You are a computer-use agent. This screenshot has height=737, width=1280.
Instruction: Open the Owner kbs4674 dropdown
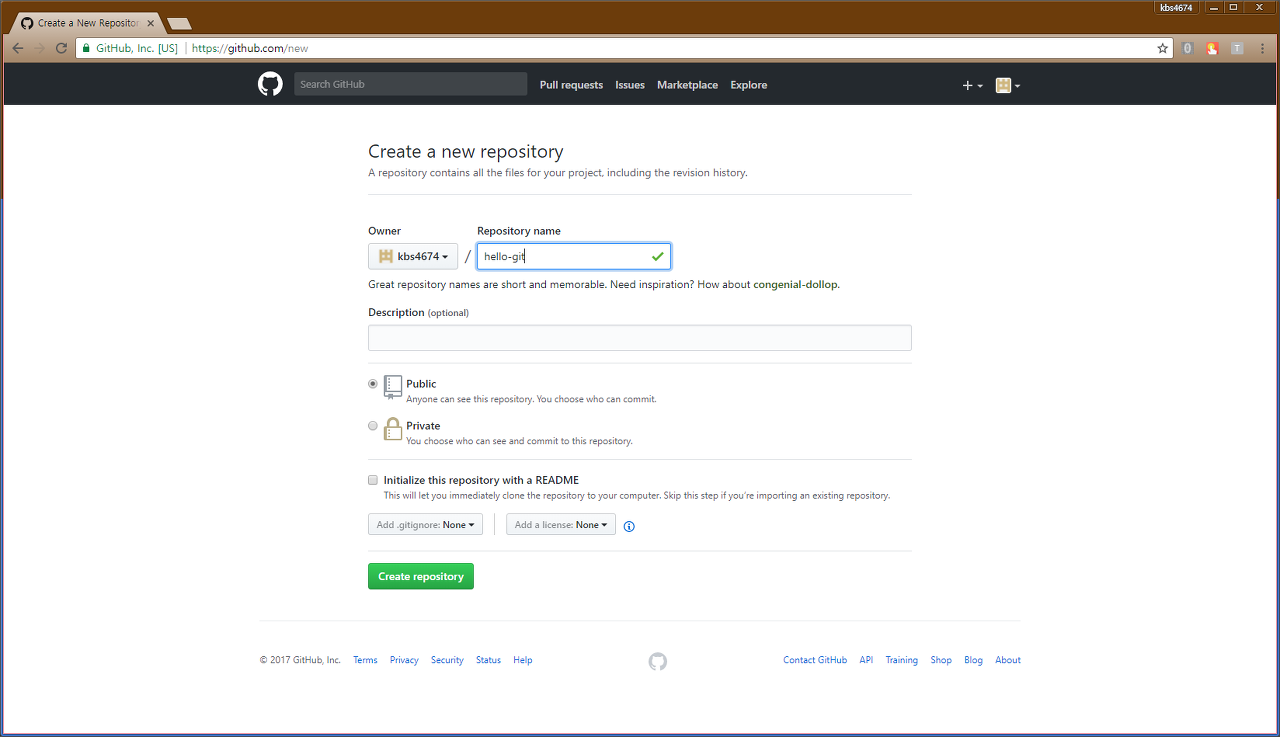tap(413, 256)
